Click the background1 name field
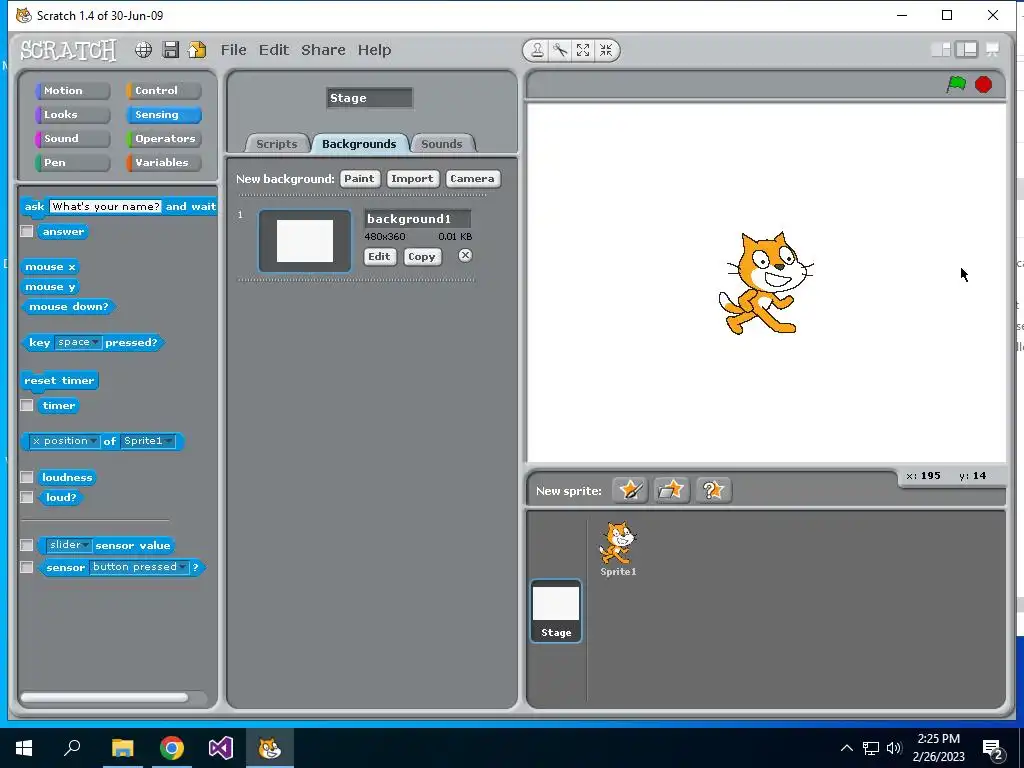This screenshot has width=1024, height=768. 417,219
